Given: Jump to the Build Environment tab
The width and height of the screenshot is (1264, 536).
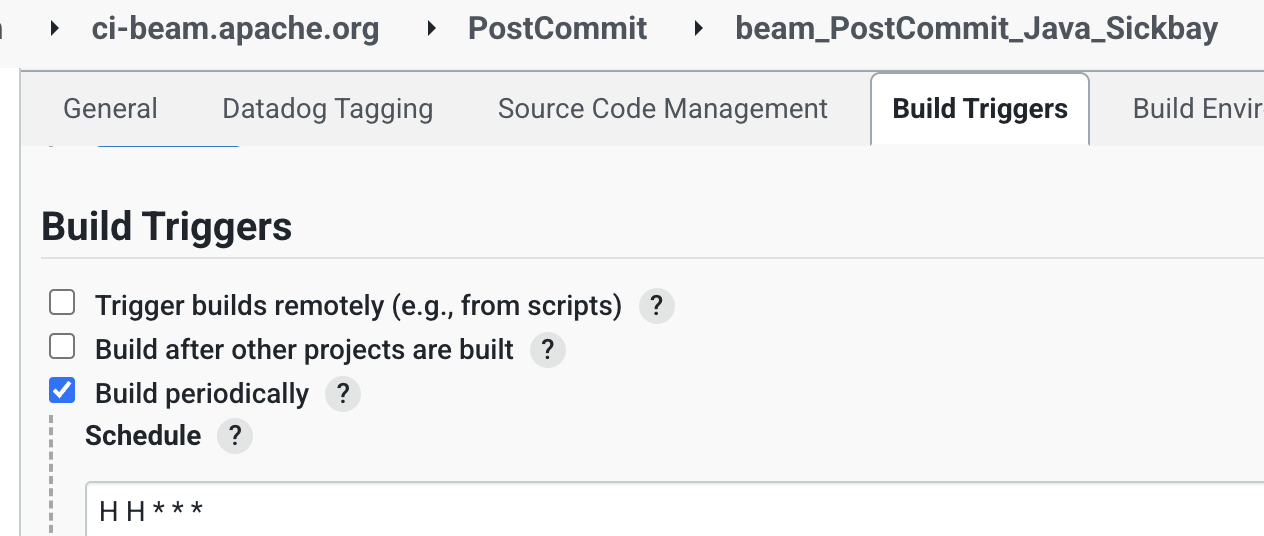Looking at the screenshot, I should point(1197,109).
